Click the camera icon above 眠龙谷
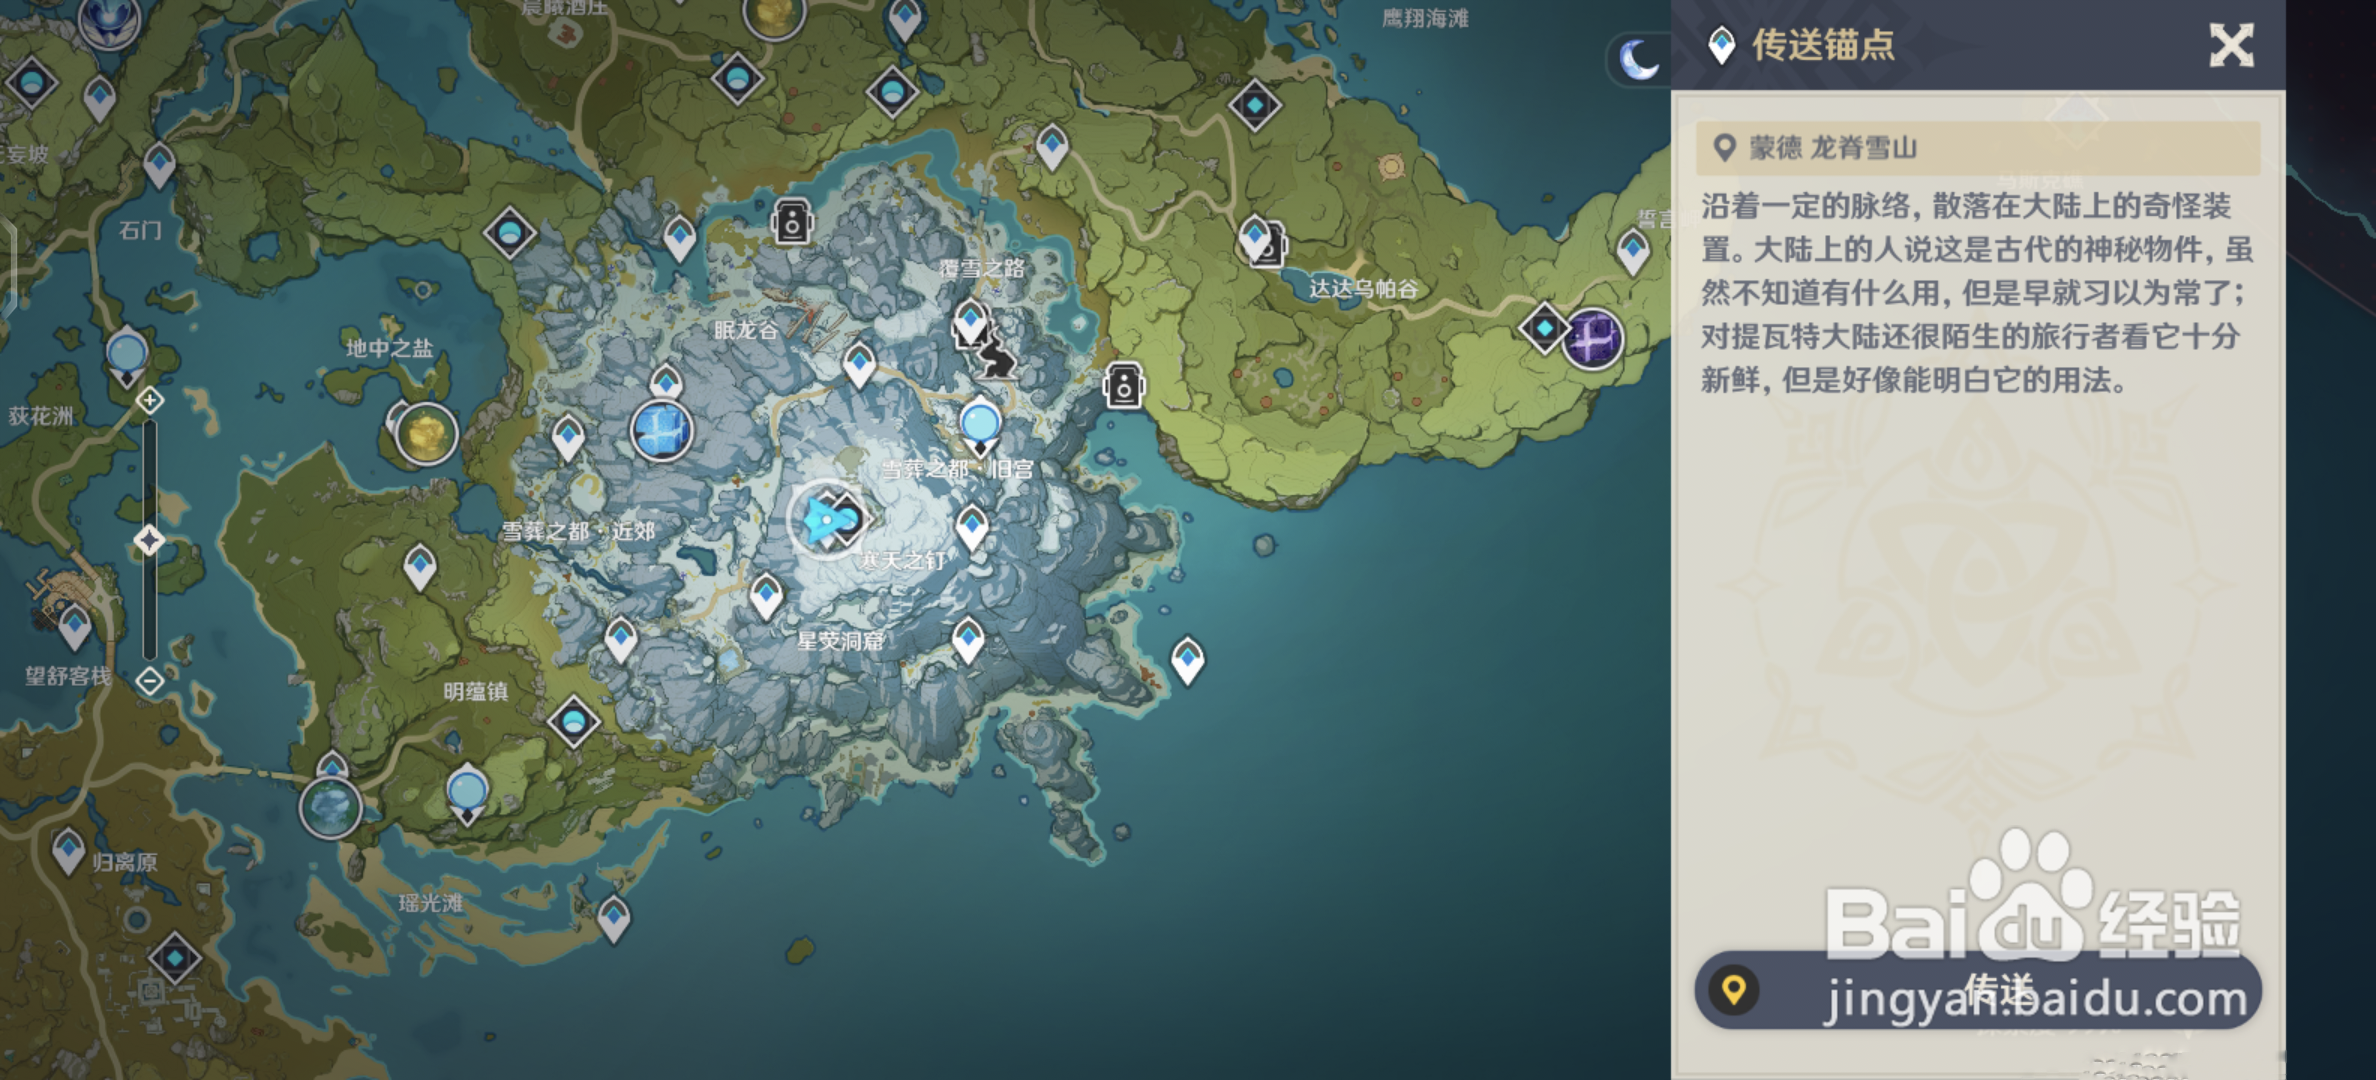This screenshot has width=2376, height=1080. (x=791, y=222)
